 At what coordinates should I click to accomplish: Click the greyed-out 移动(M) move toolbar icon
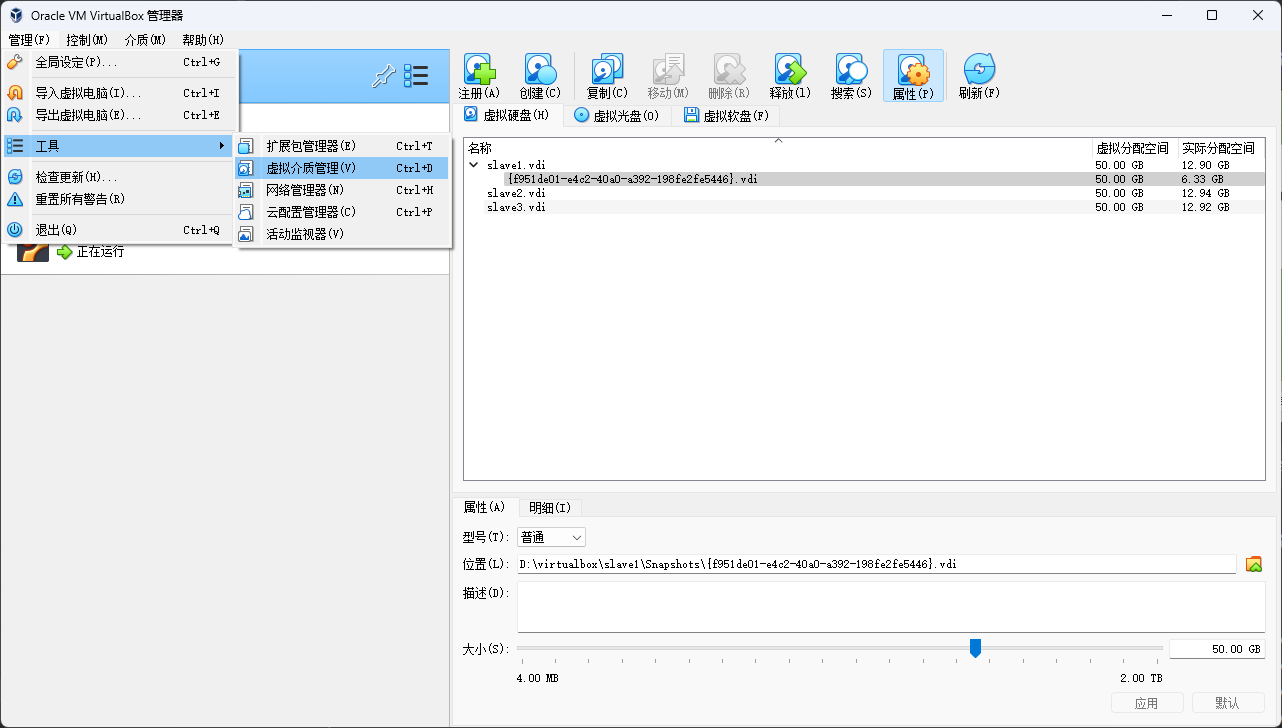[x=667, y=76]
